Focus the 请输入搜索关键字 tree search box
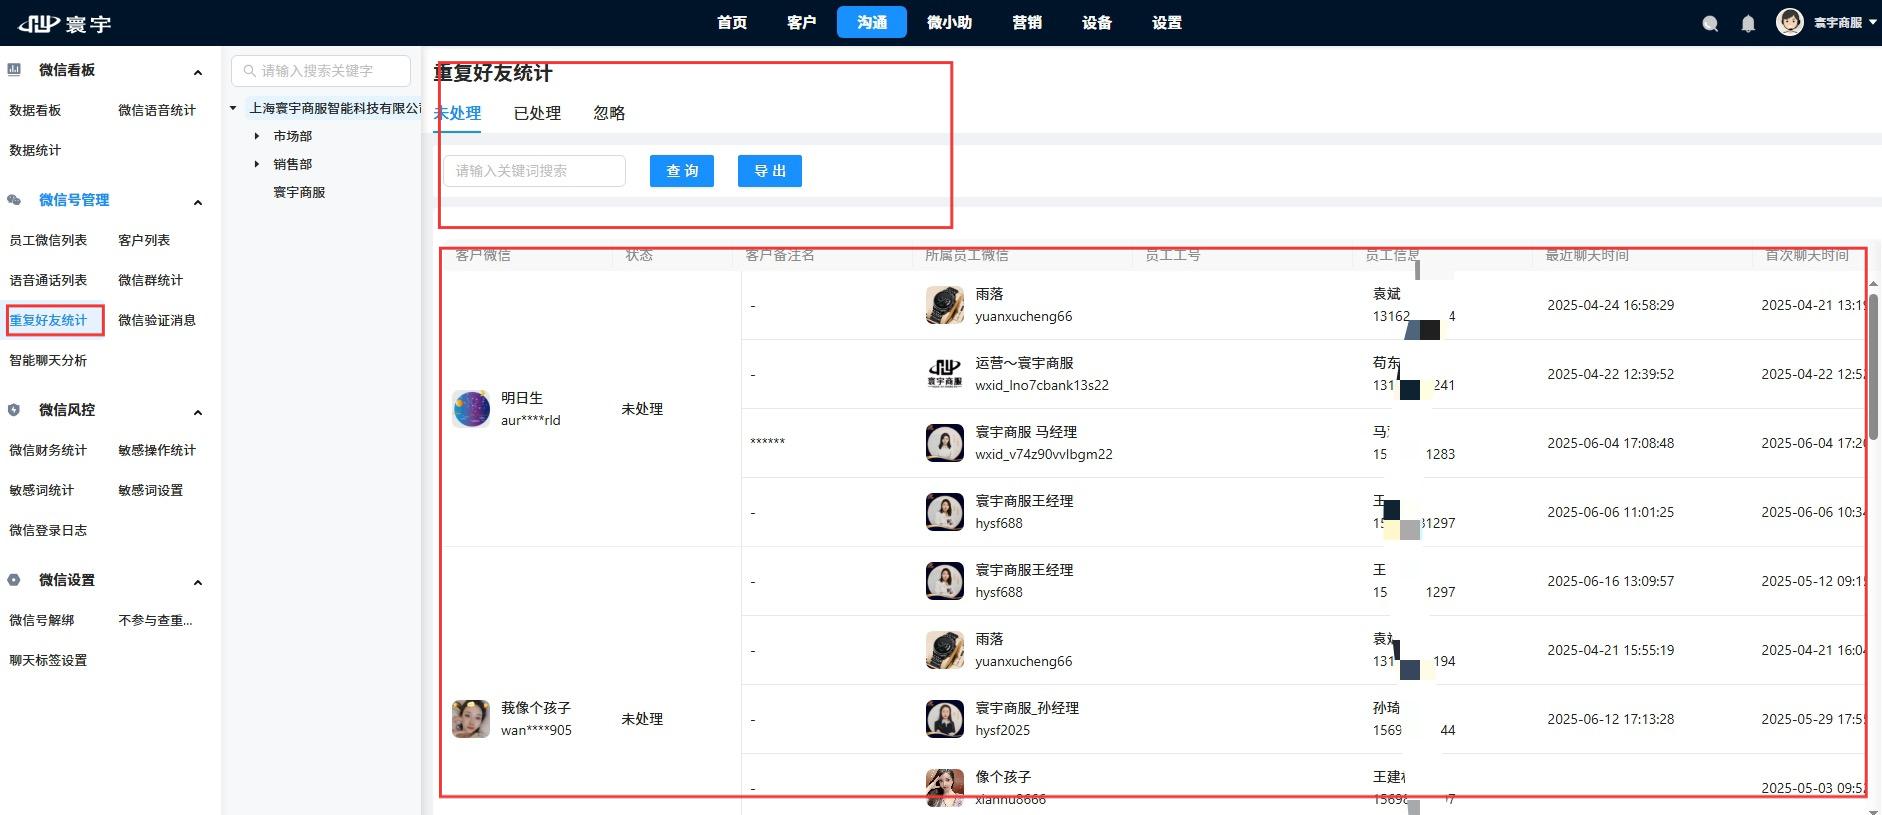1882x815 pixels. pos(321,71)
